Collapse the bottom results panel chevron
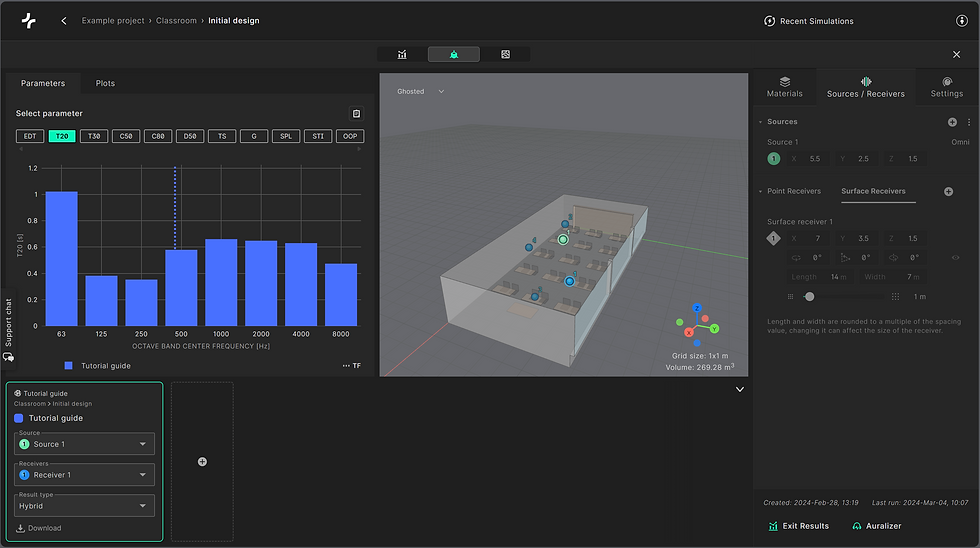Viewport: 980px width, 548px height. (x=739, y=389)
